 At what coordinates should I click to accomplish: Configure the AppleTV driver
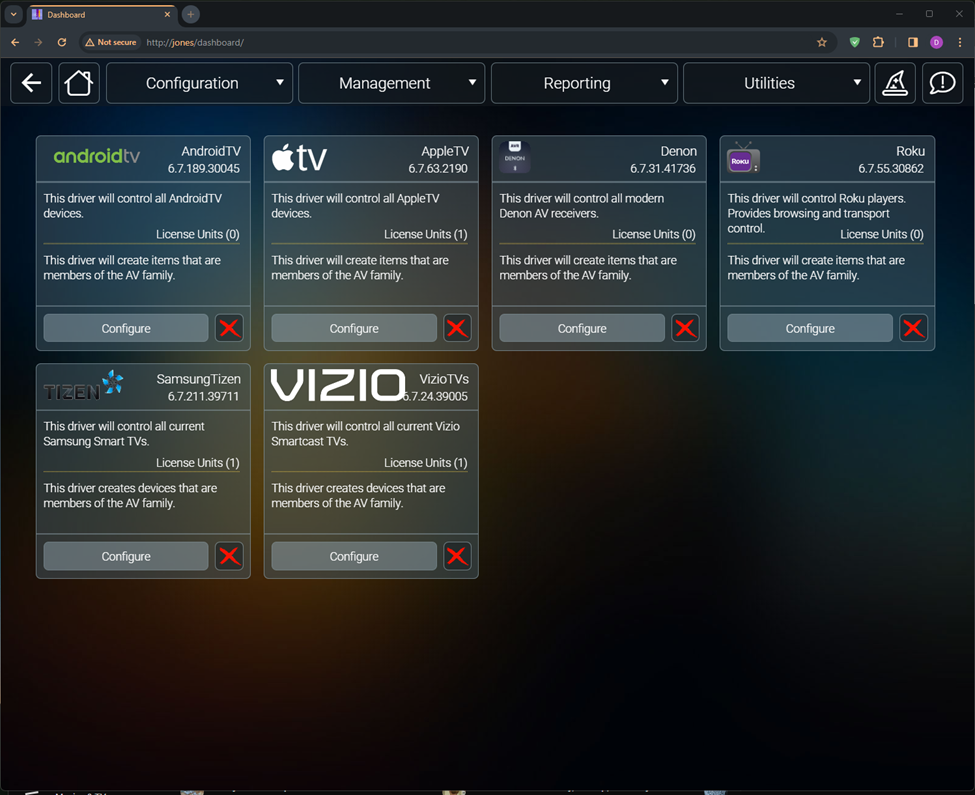[354, 328]
